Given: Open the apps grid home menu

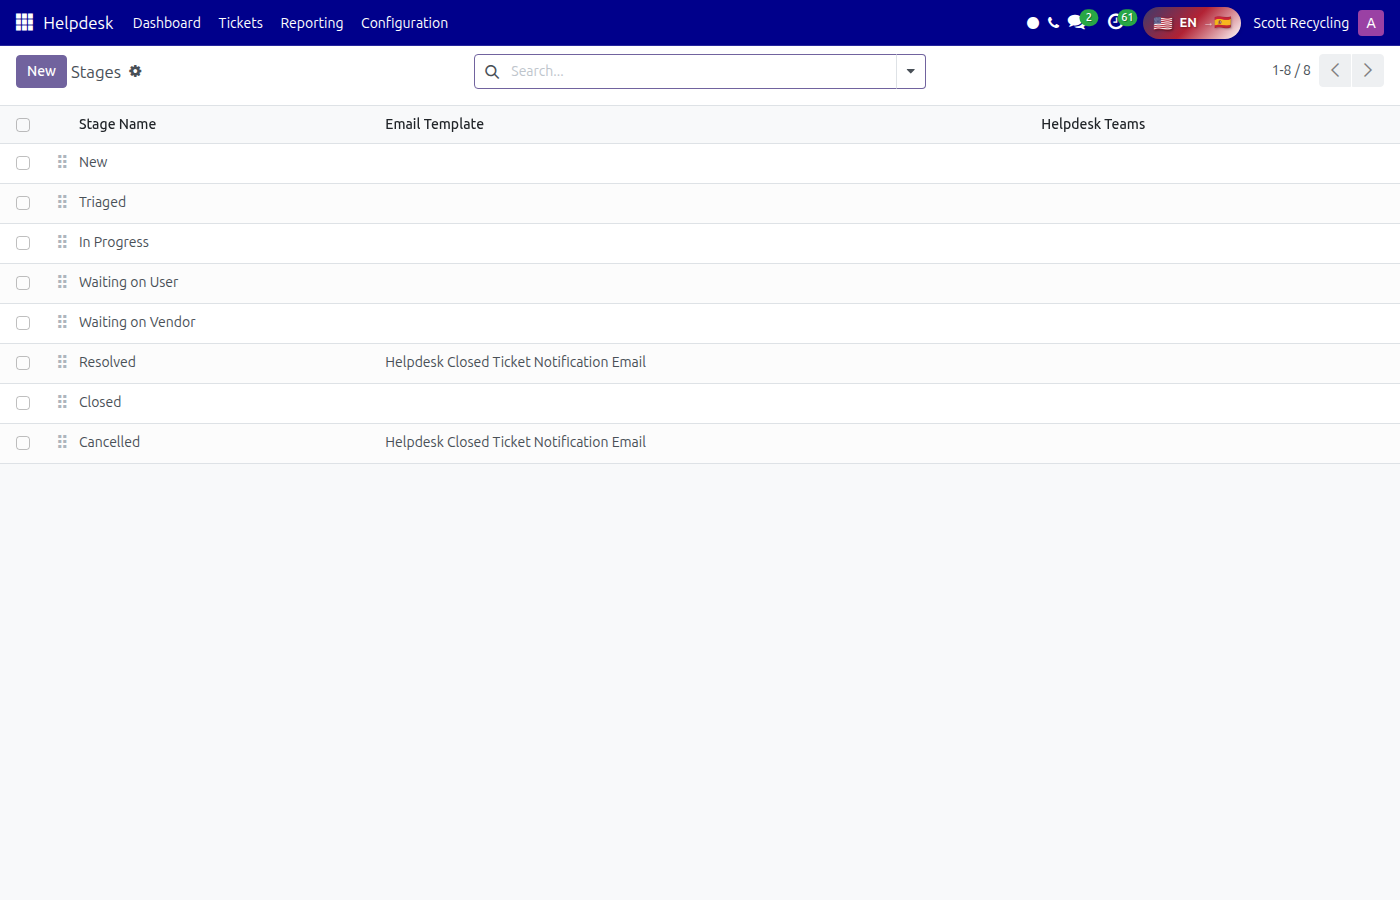Looking at the screenshot, I should coord(24,22).
